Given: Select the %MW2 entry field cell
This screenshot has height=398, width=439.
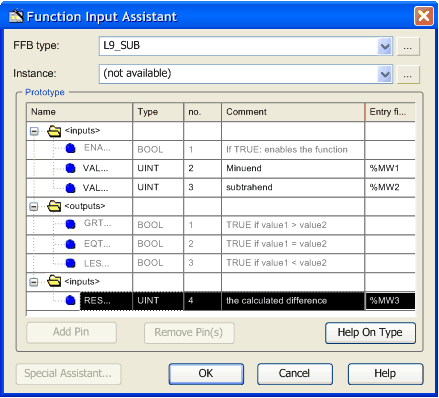Looking at the screenshot, I should point(390,187).
